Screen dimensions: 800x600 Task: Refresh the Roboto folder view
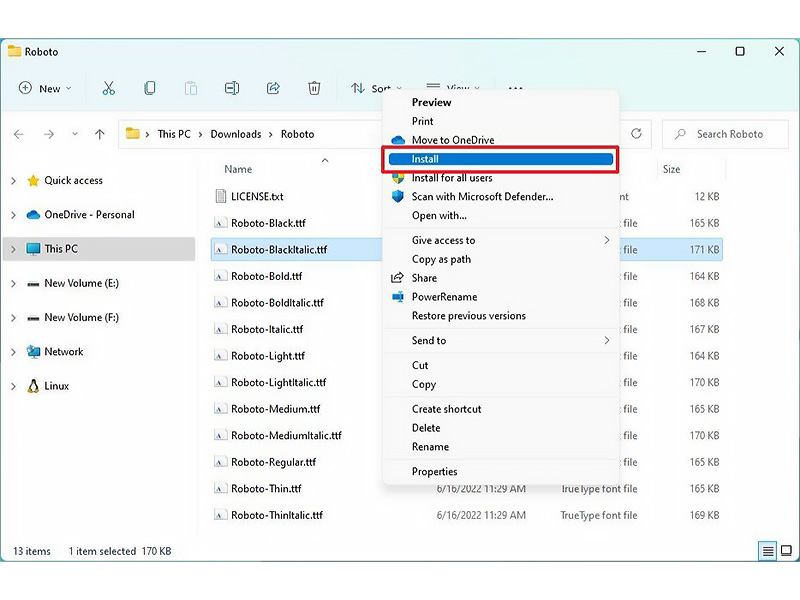tap(636, 134)
